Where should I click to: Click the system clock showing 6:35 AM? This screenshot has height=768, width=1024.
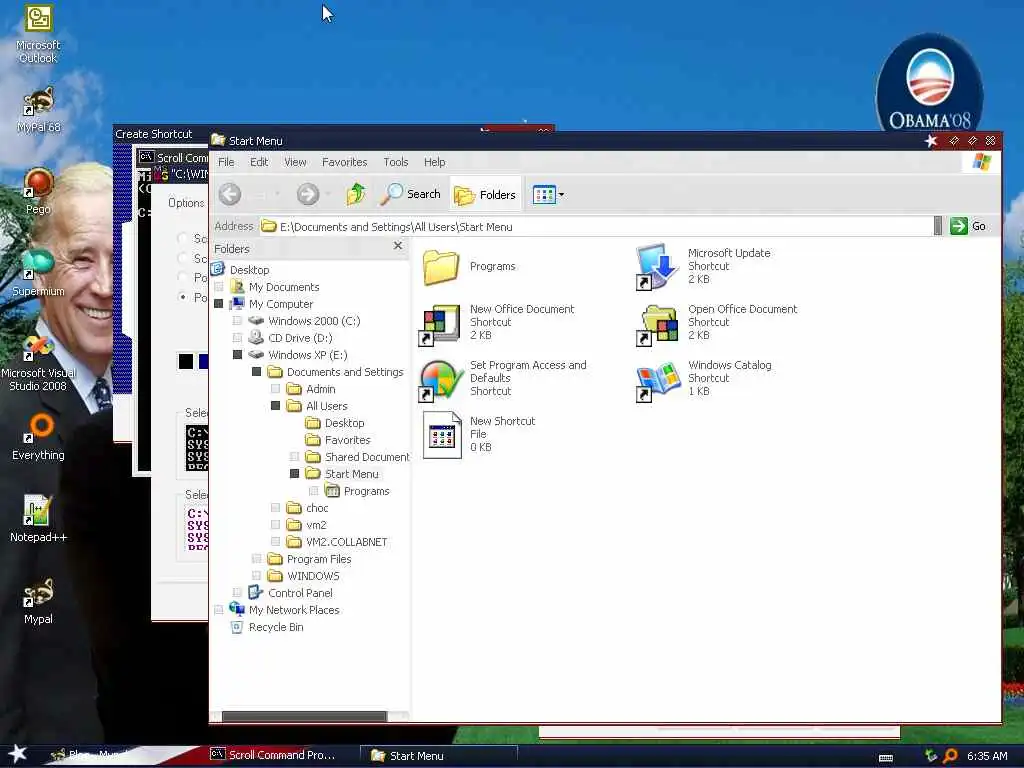[x=987, y=756]
